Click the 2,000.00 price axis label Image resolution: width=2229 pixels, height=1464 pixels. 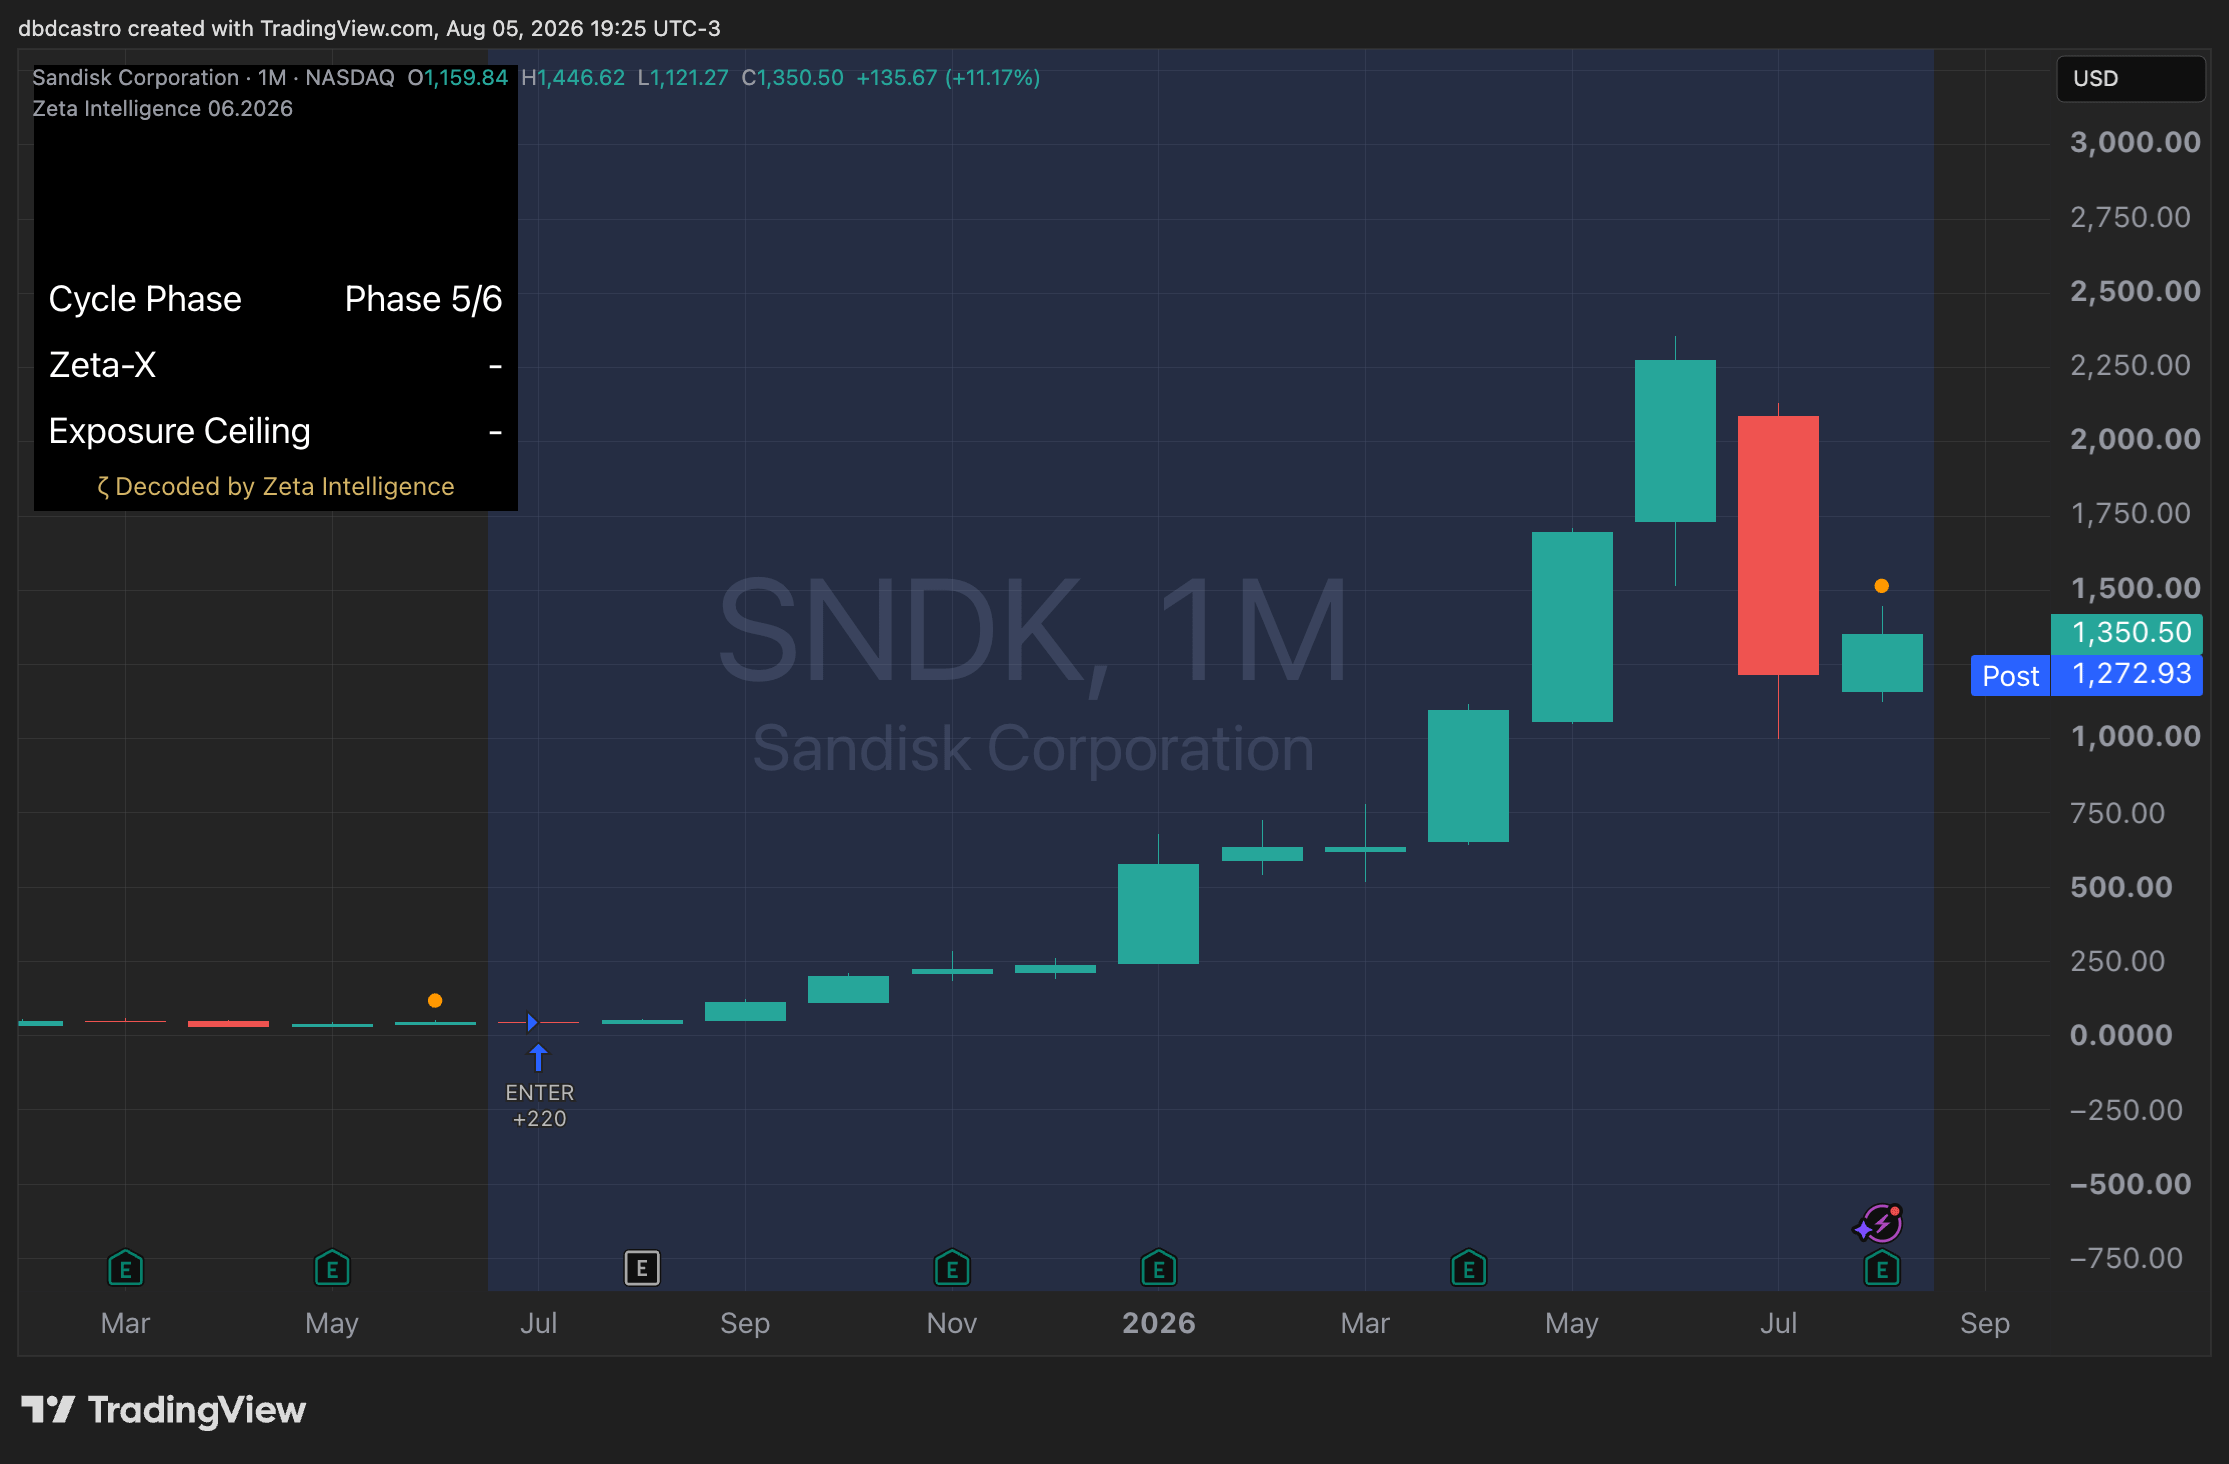tap(2135, 439)
